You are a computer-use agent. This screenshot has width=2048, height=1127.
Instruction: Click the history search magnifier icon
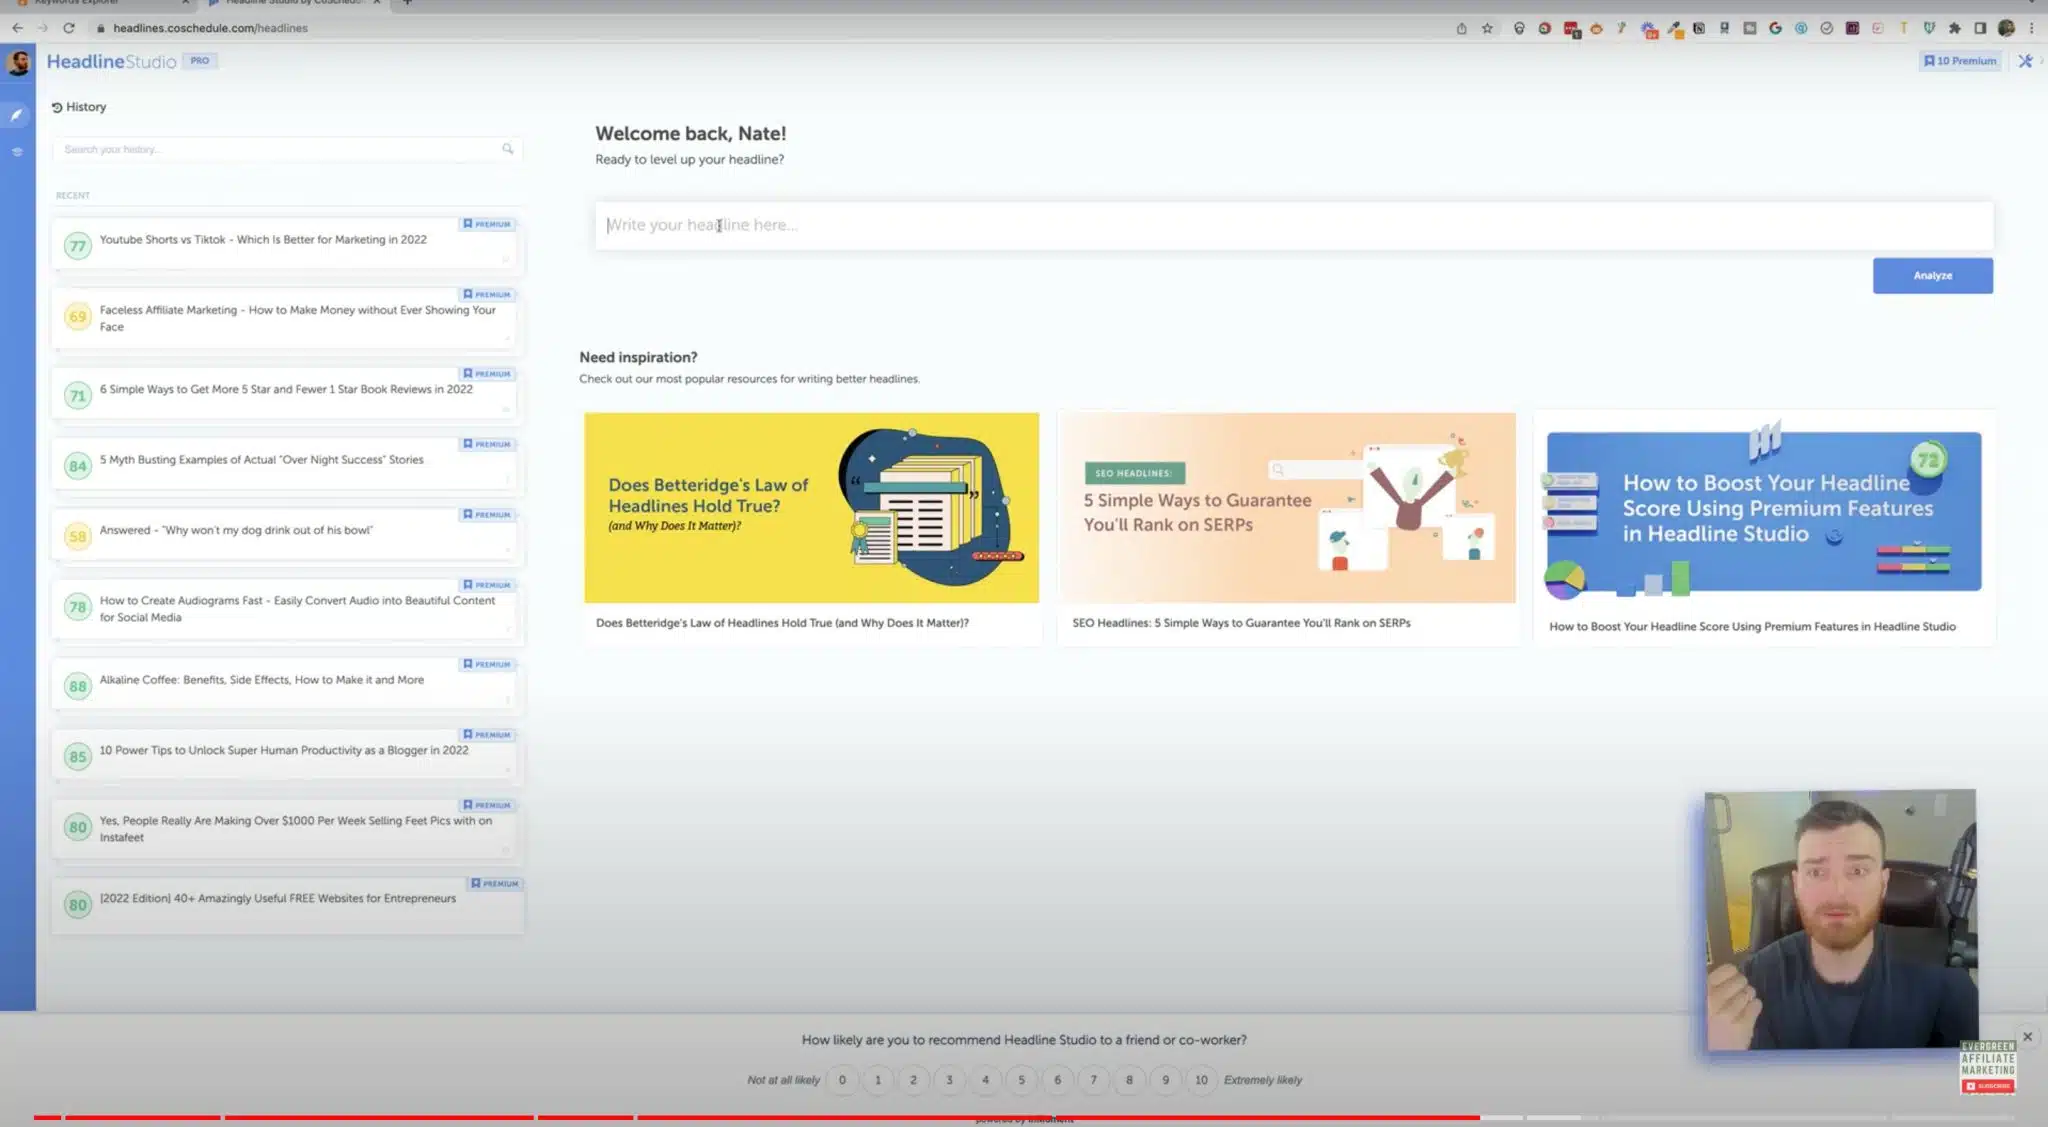pos(508,149)
